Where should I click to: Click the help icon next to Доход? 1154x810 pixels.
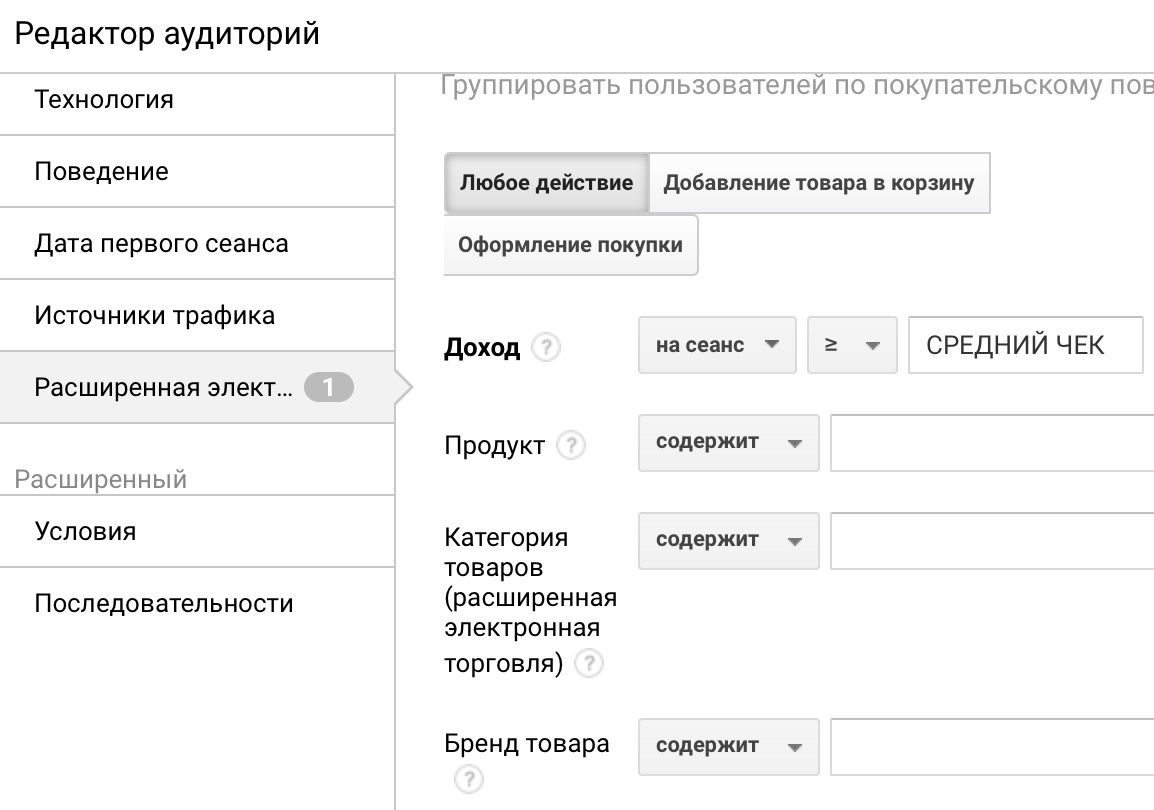(546, 348)
